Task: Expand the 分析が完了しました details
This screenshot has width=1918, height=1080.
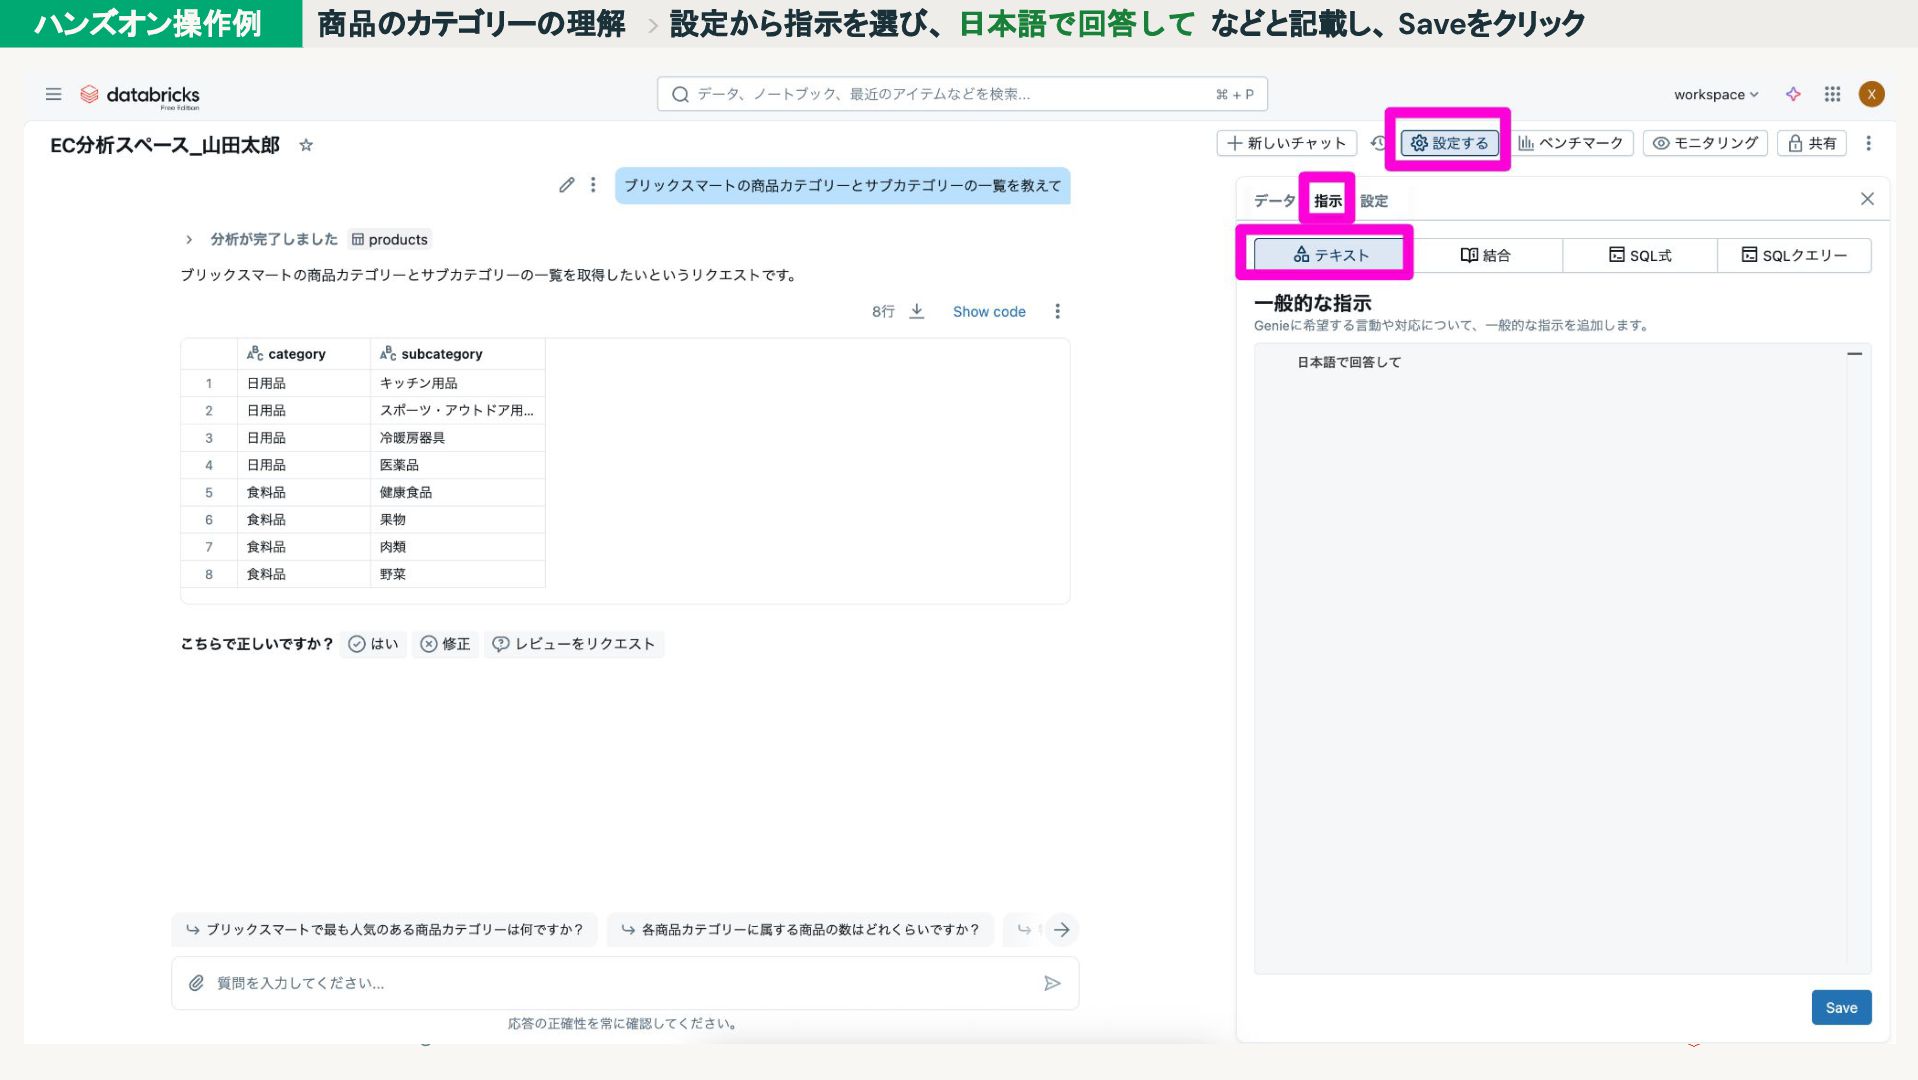Action: pos(188,239)
